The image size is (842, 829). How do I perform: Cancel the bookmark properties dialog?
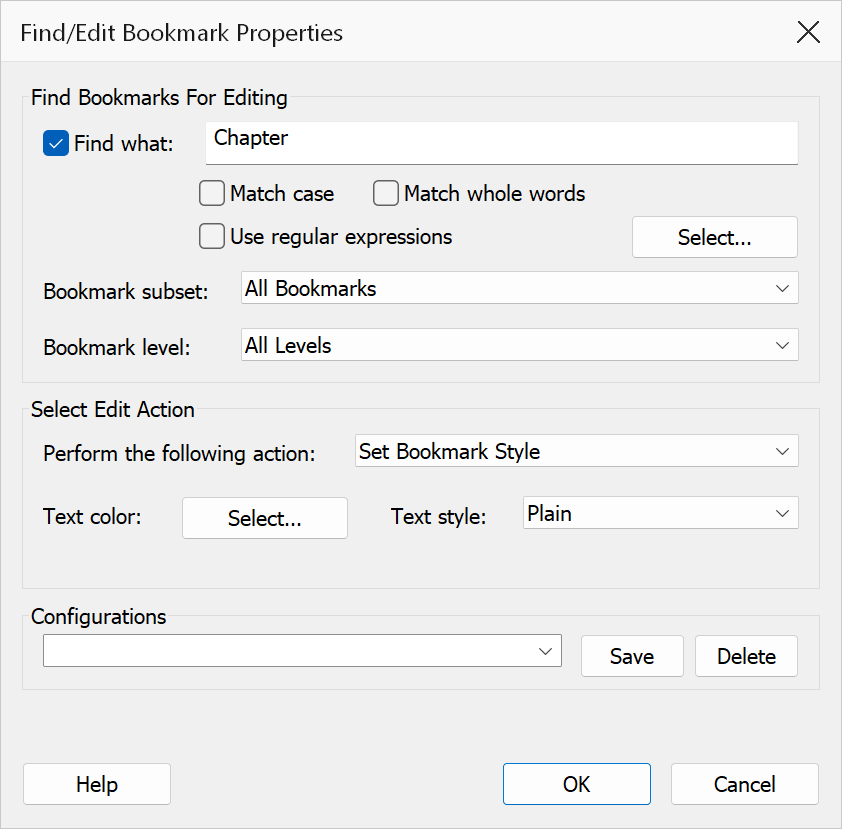(745, 784)
